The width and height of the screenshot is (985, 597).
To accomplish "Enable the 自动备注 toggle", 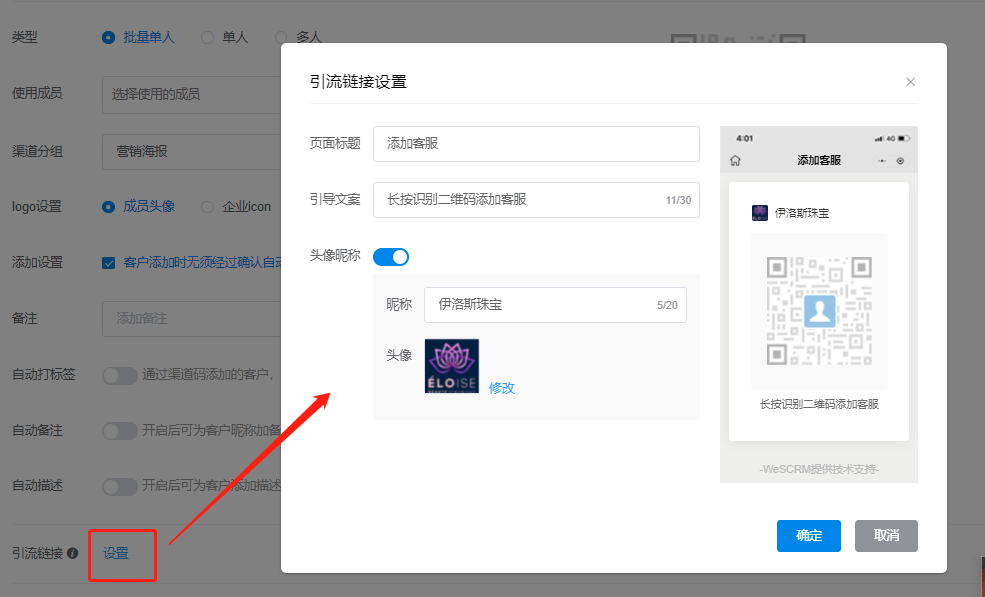I will (x=119, y=431).
